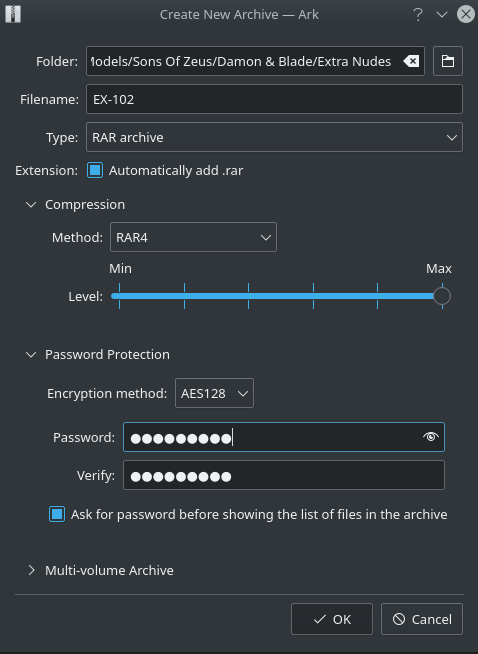
Task: Click the compression Level slider handle
Action: pyautogui.click(x=442, y=296)
